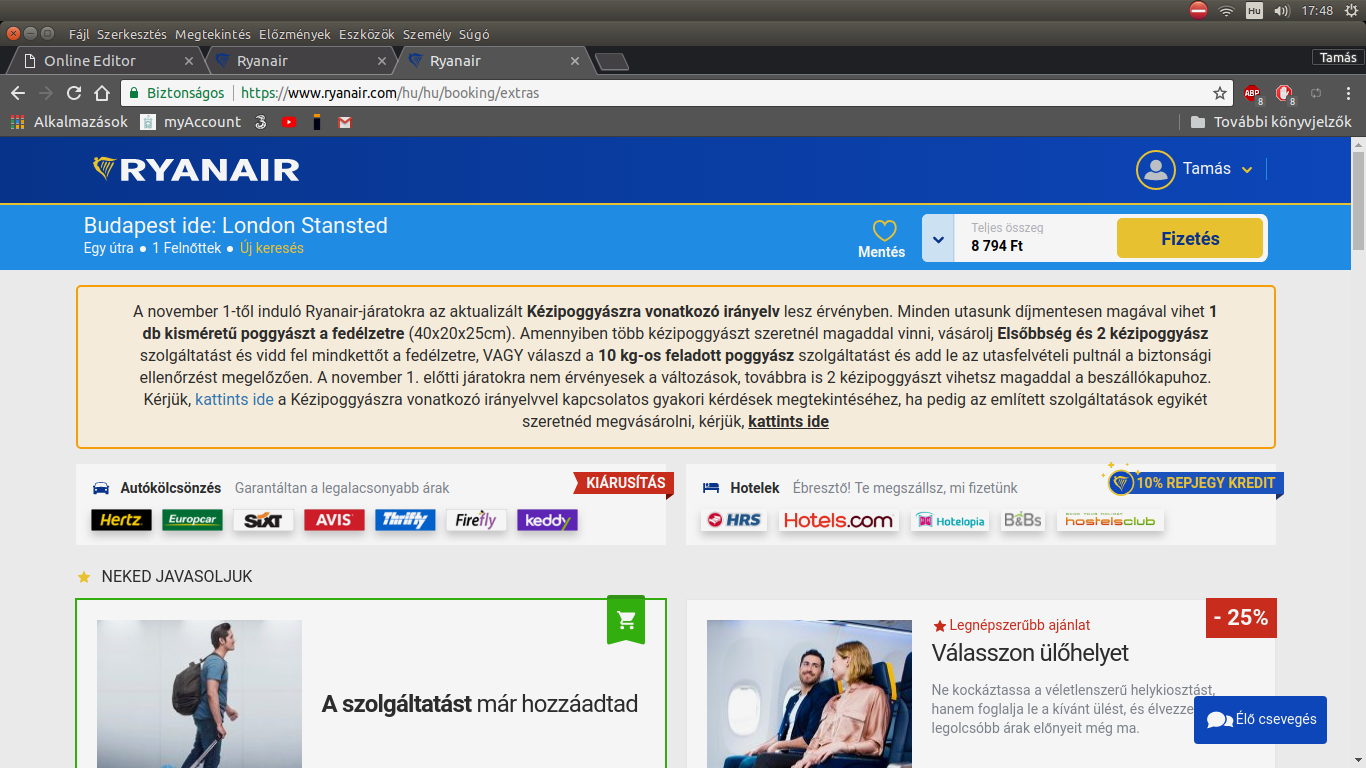
Task: Click the KIÁRUSÍTÁS sale badge
Action: tap(624, 483)
